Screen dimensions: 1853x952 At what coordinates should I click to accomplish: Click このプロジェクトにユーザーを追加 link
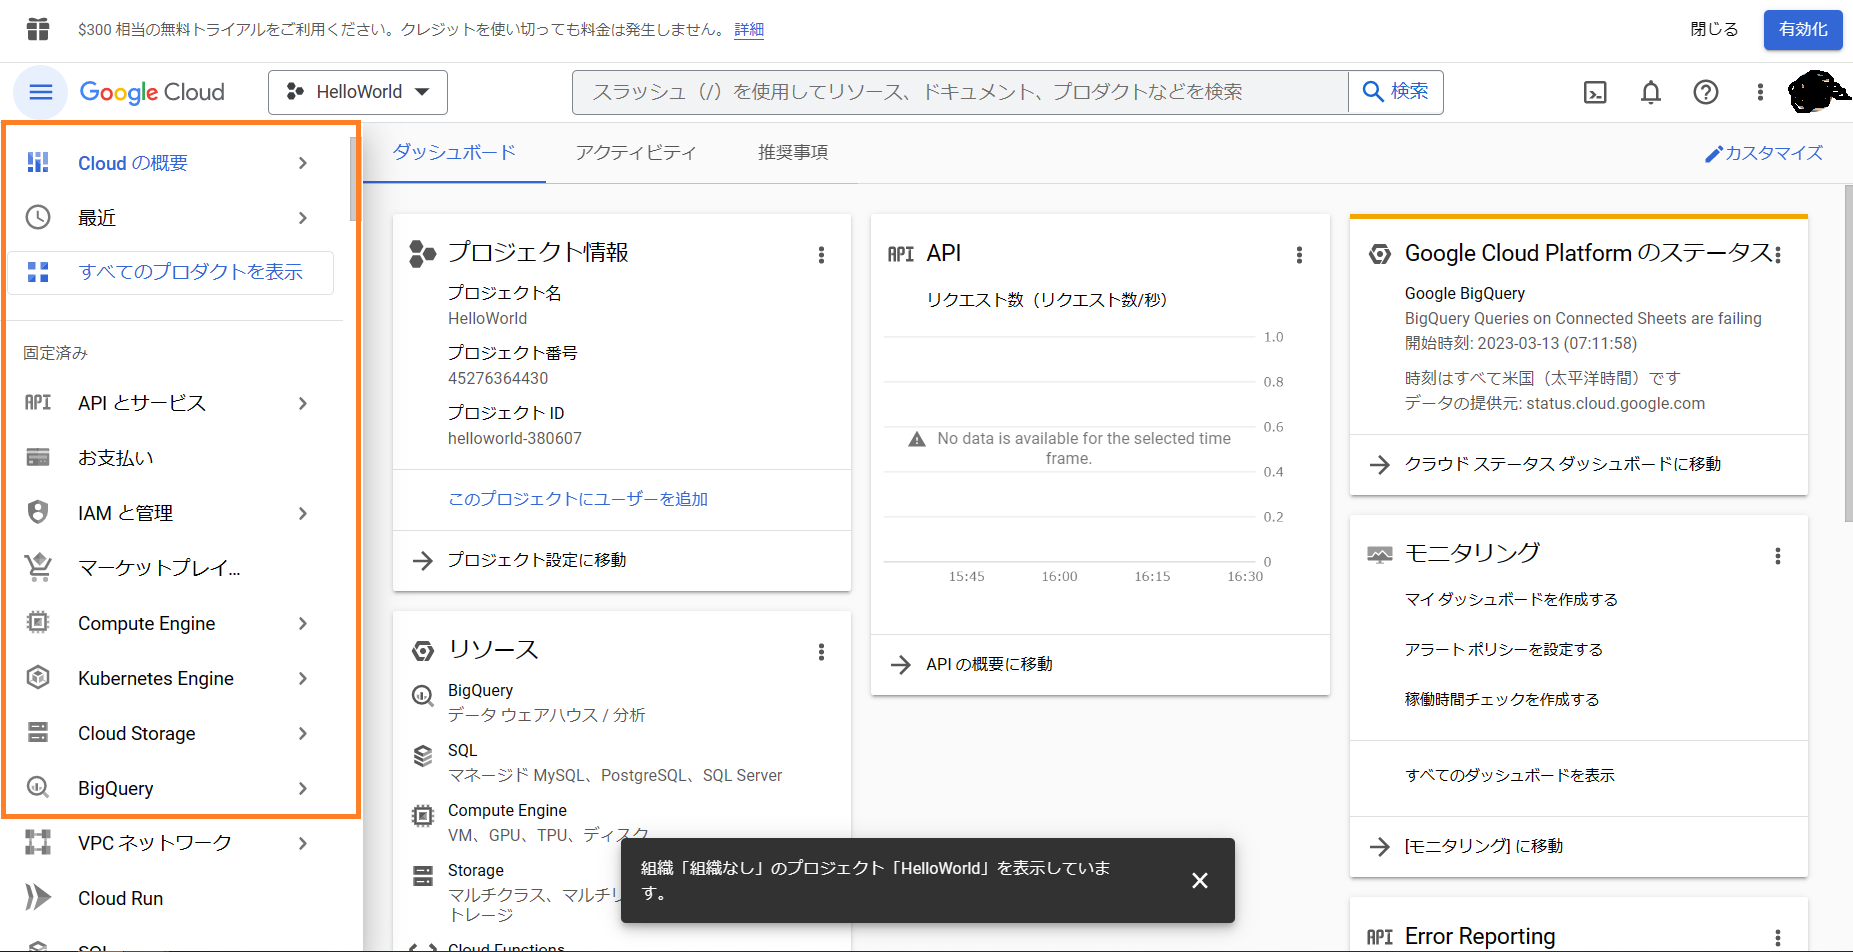click(x=578, y=499)
